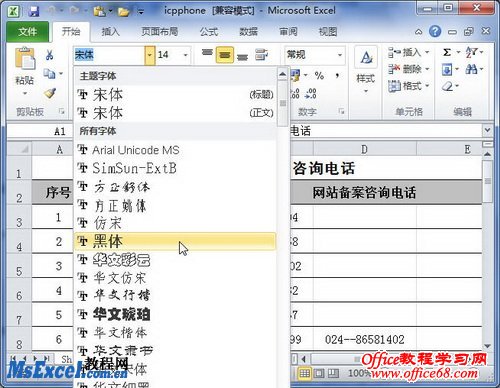
Task: Choose 华文琥珀 font from list
Action: 175,314
